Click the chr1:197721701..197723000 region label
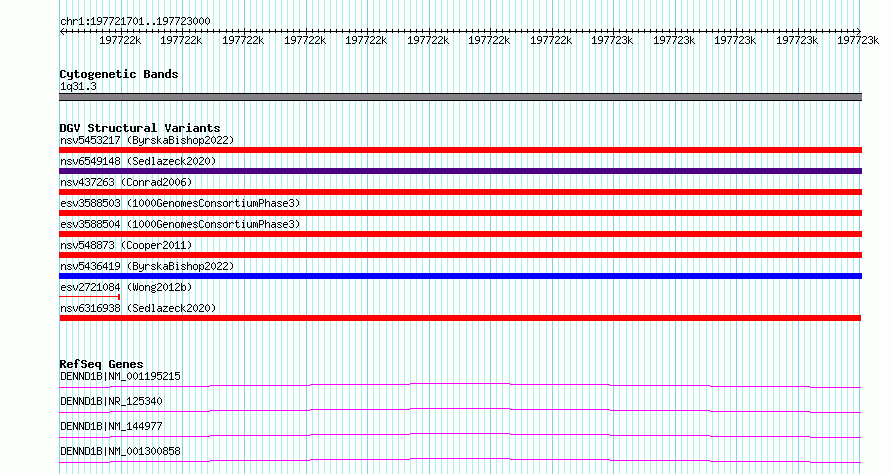Viewport: 890px width, 474px height. pos(135,22)
